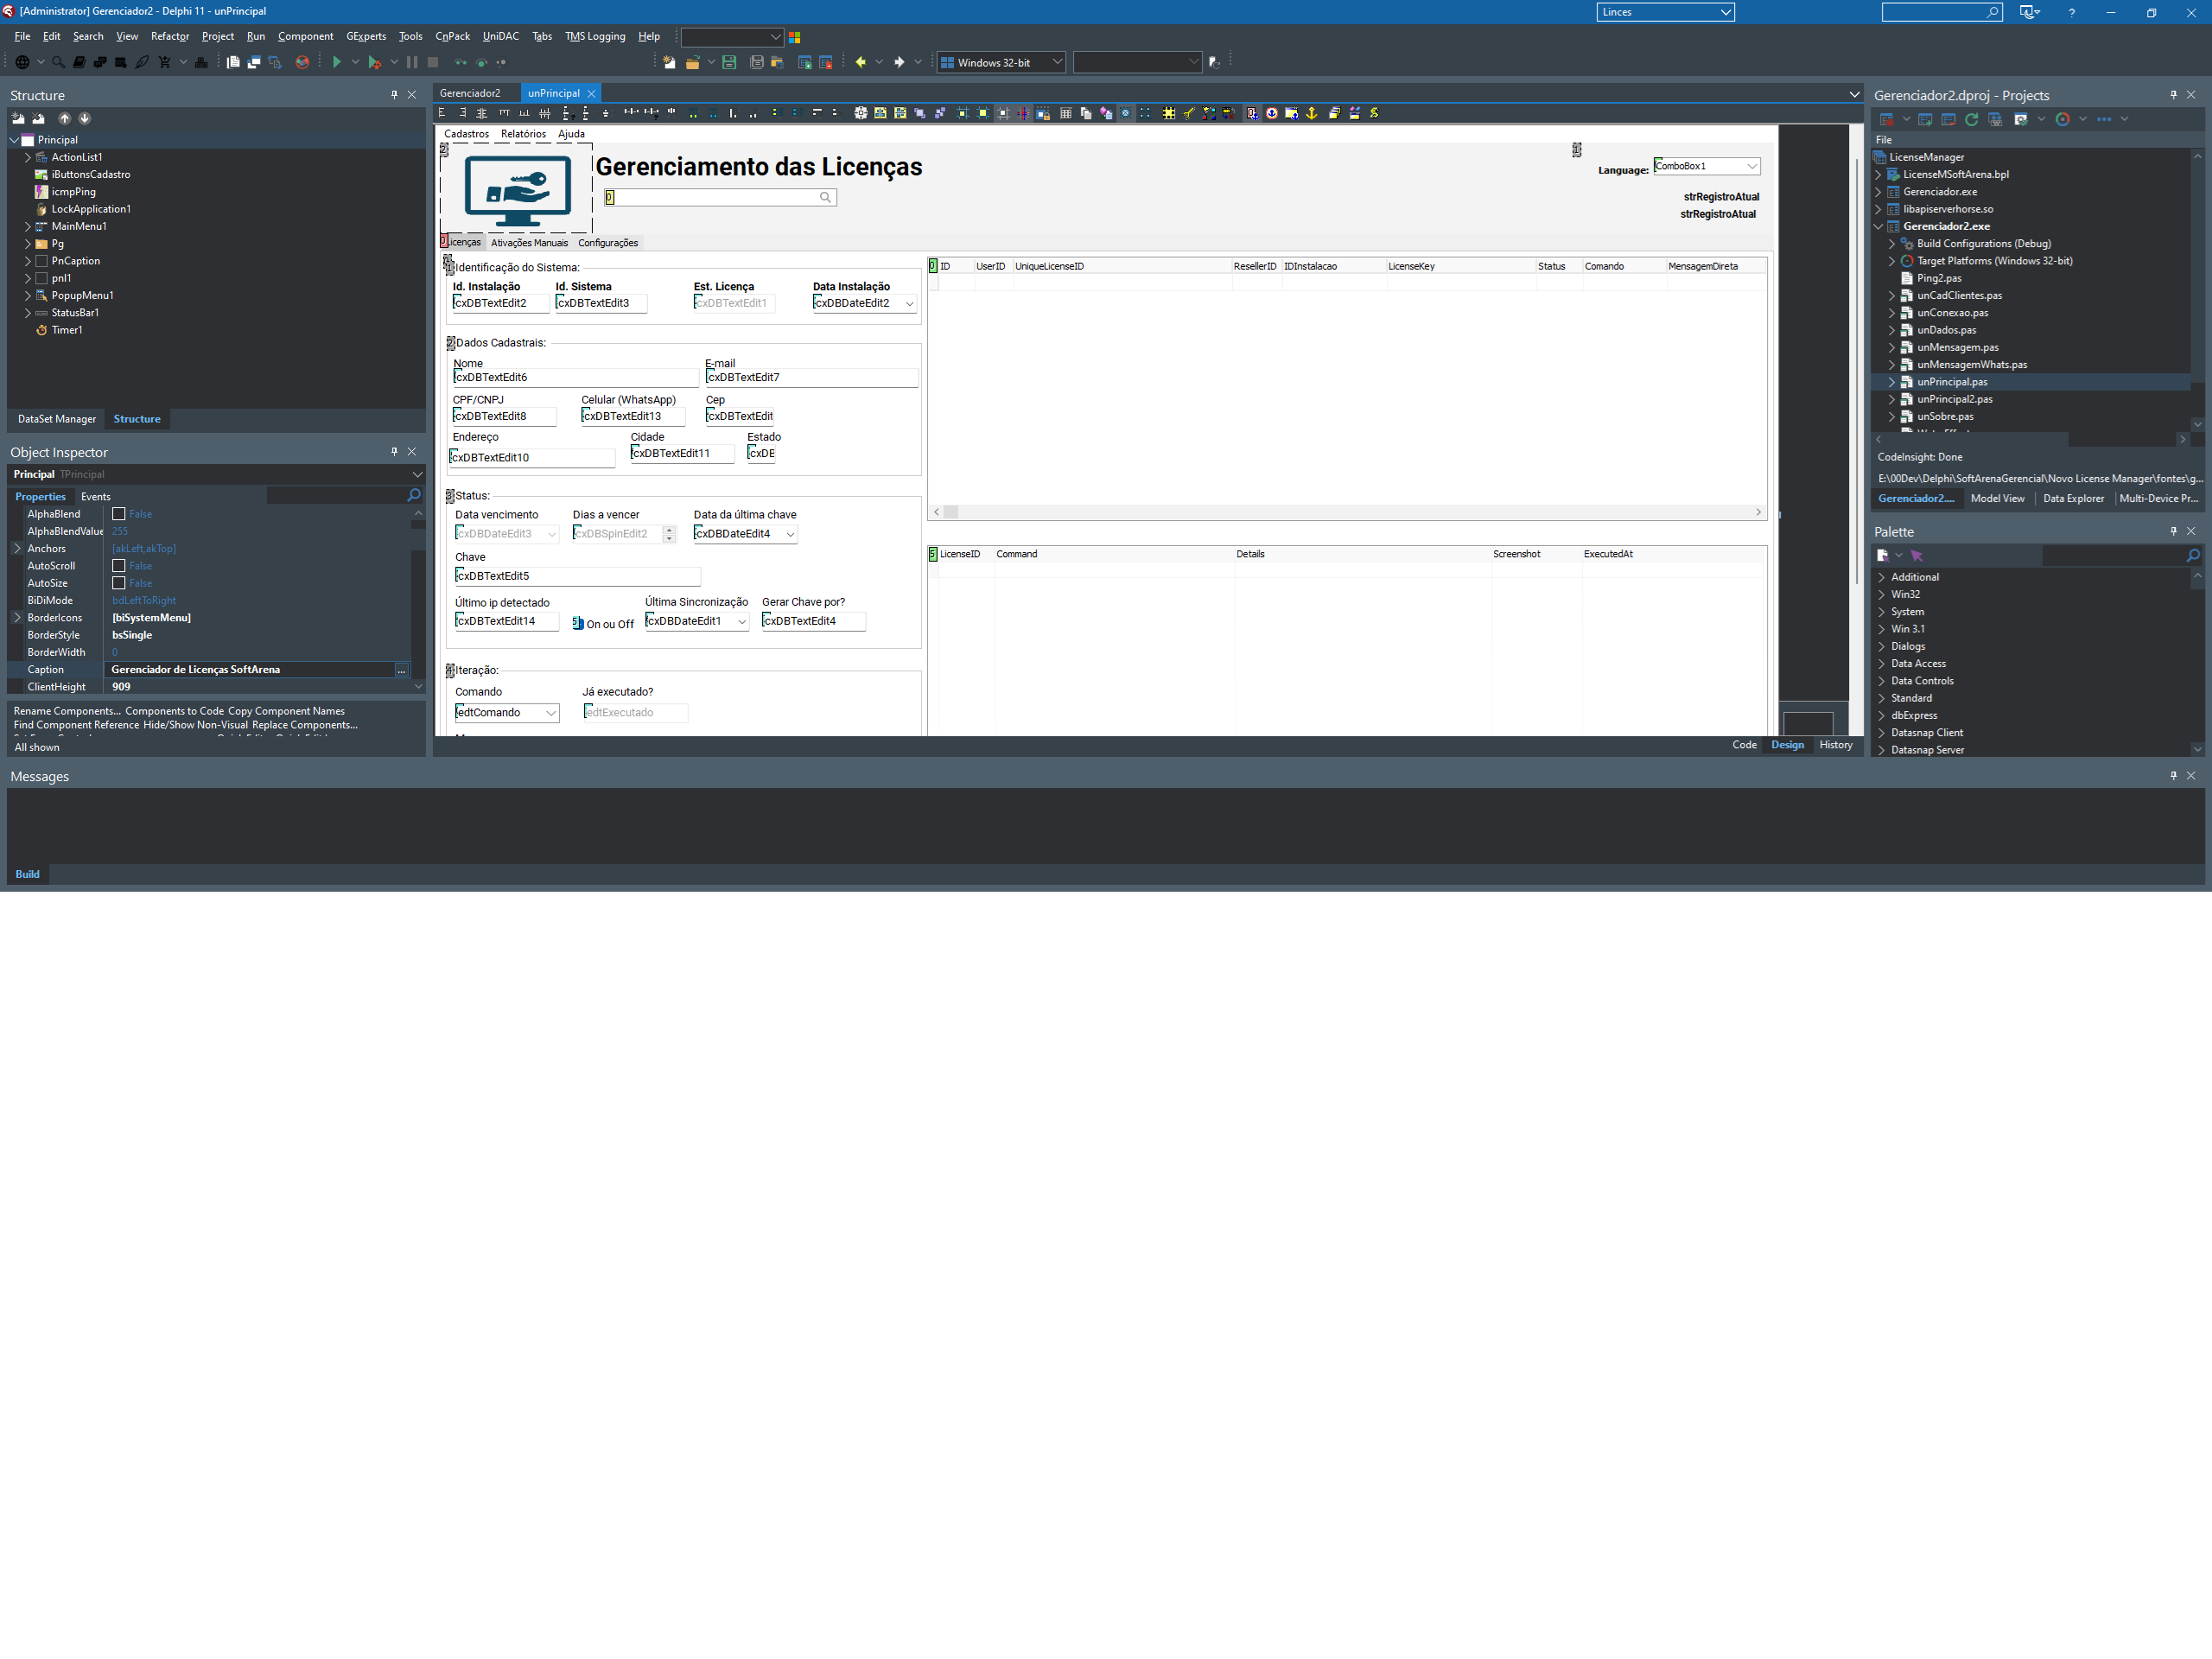Screen dimensions: 2212x1659
Task: Switch to DataSet Manager tab
Action: (57, 419)
